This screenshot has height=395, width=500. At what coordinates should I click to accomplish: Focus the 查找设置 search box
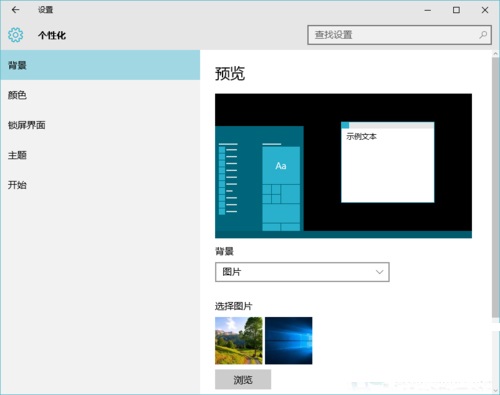tap(399, 35)
